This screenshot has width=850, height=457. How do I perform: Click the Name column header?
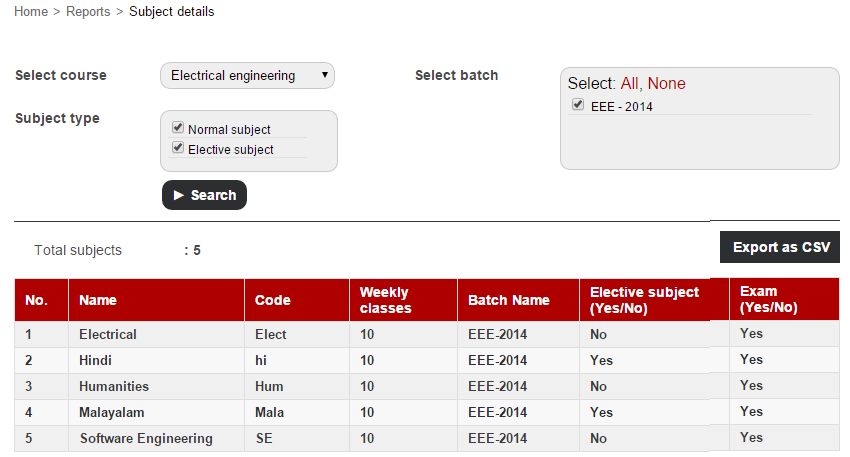point(156,300)
